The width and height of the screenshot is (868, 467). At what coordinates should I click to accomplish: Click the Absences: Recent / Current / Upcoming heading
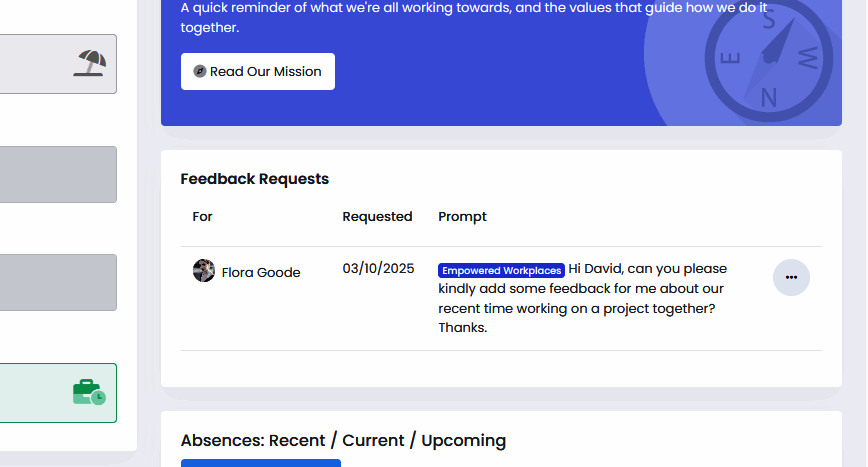(x=343, y=440)
